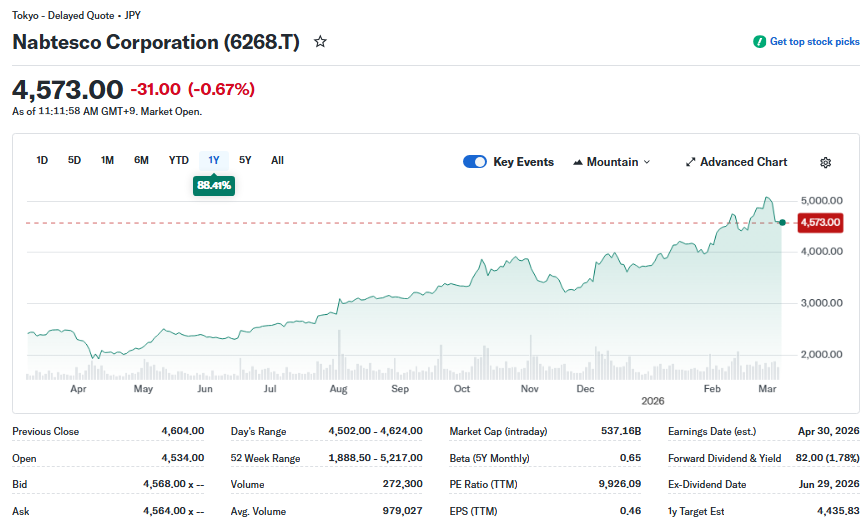Screen dimensions: 867x528
Task: Select the 1D time range
Action: [x=42, y=160]
